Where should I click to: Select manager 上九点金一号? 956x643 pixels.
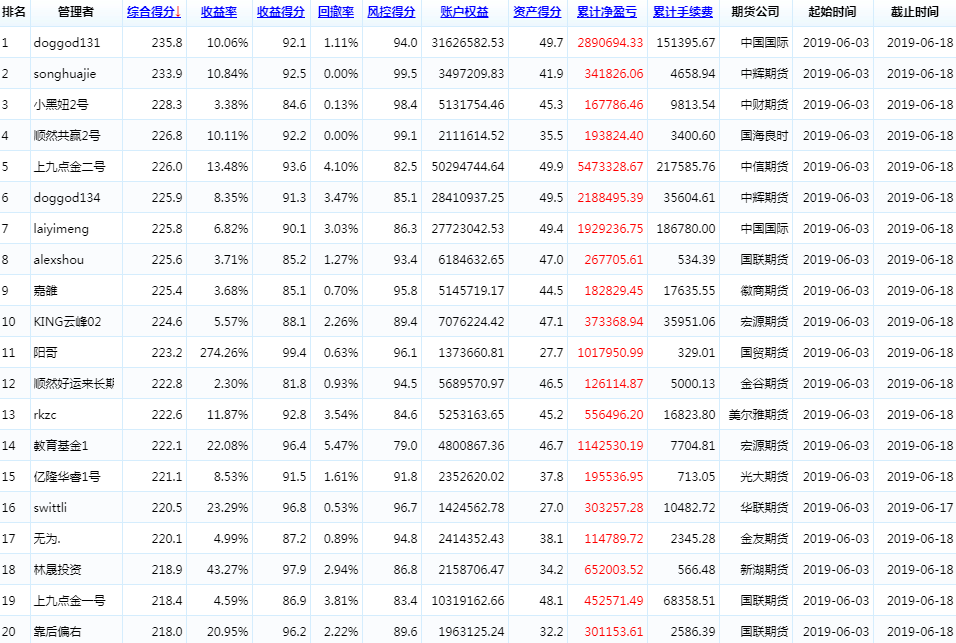click(70, 601)
